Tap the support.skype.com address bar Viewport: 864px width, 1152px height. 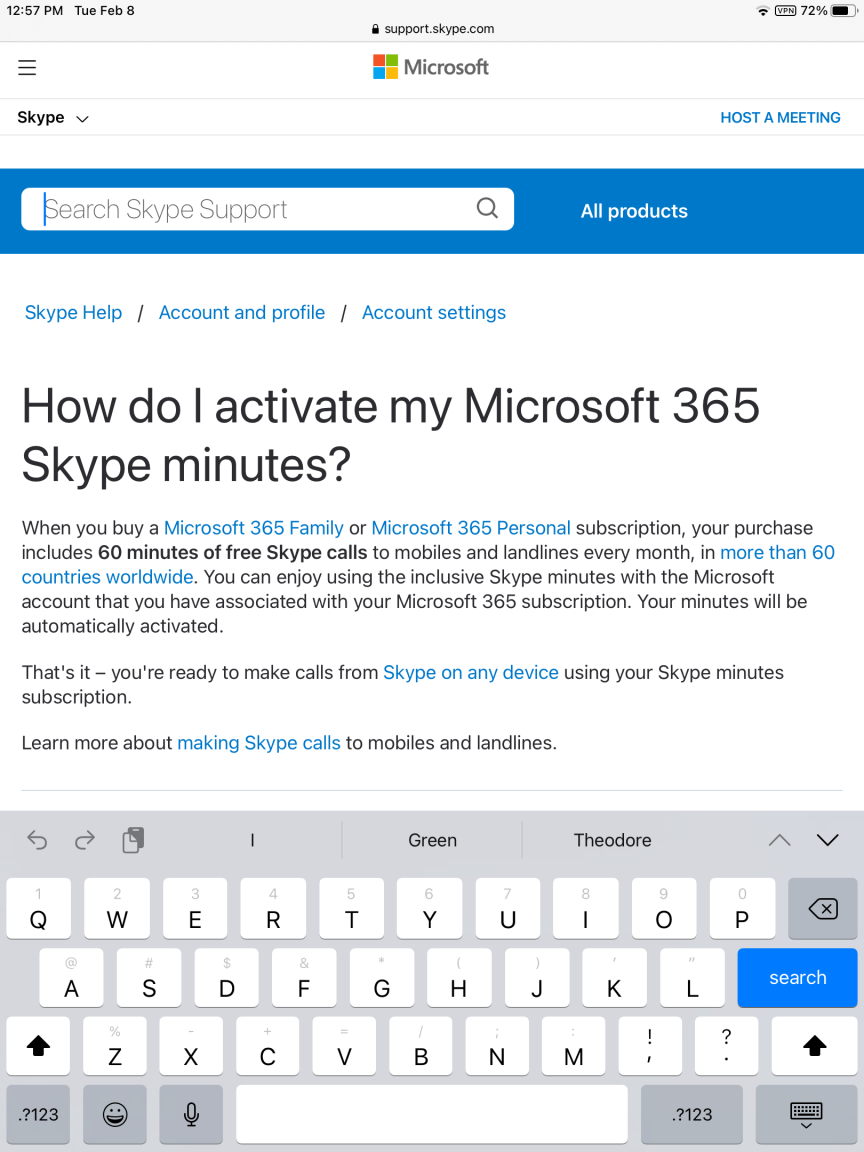pyautogui.click(x=433, y=29)
